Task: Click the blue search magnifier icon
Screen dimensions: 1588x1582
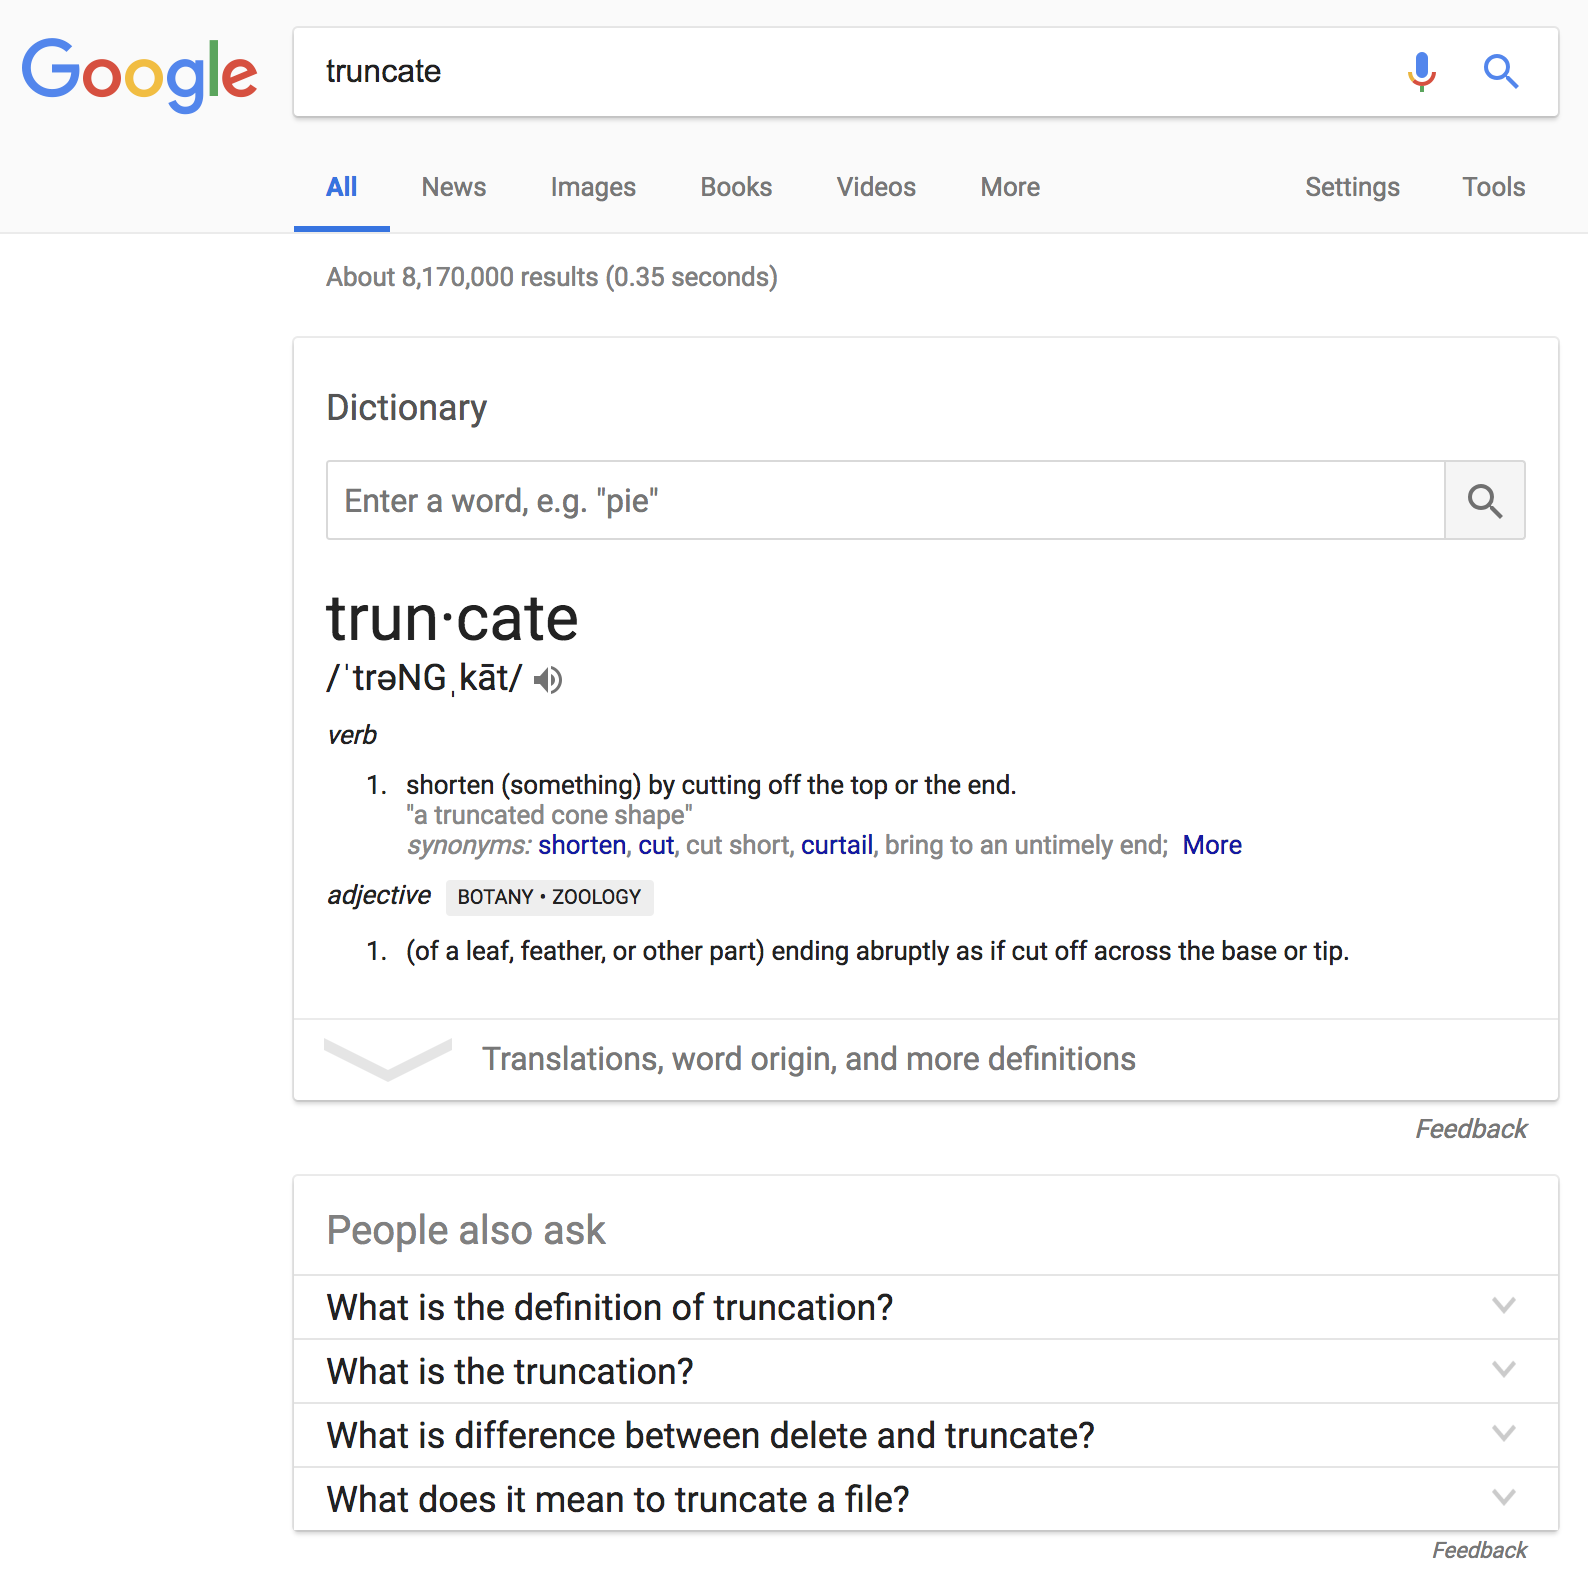Action: click(x=1500, y=72)
